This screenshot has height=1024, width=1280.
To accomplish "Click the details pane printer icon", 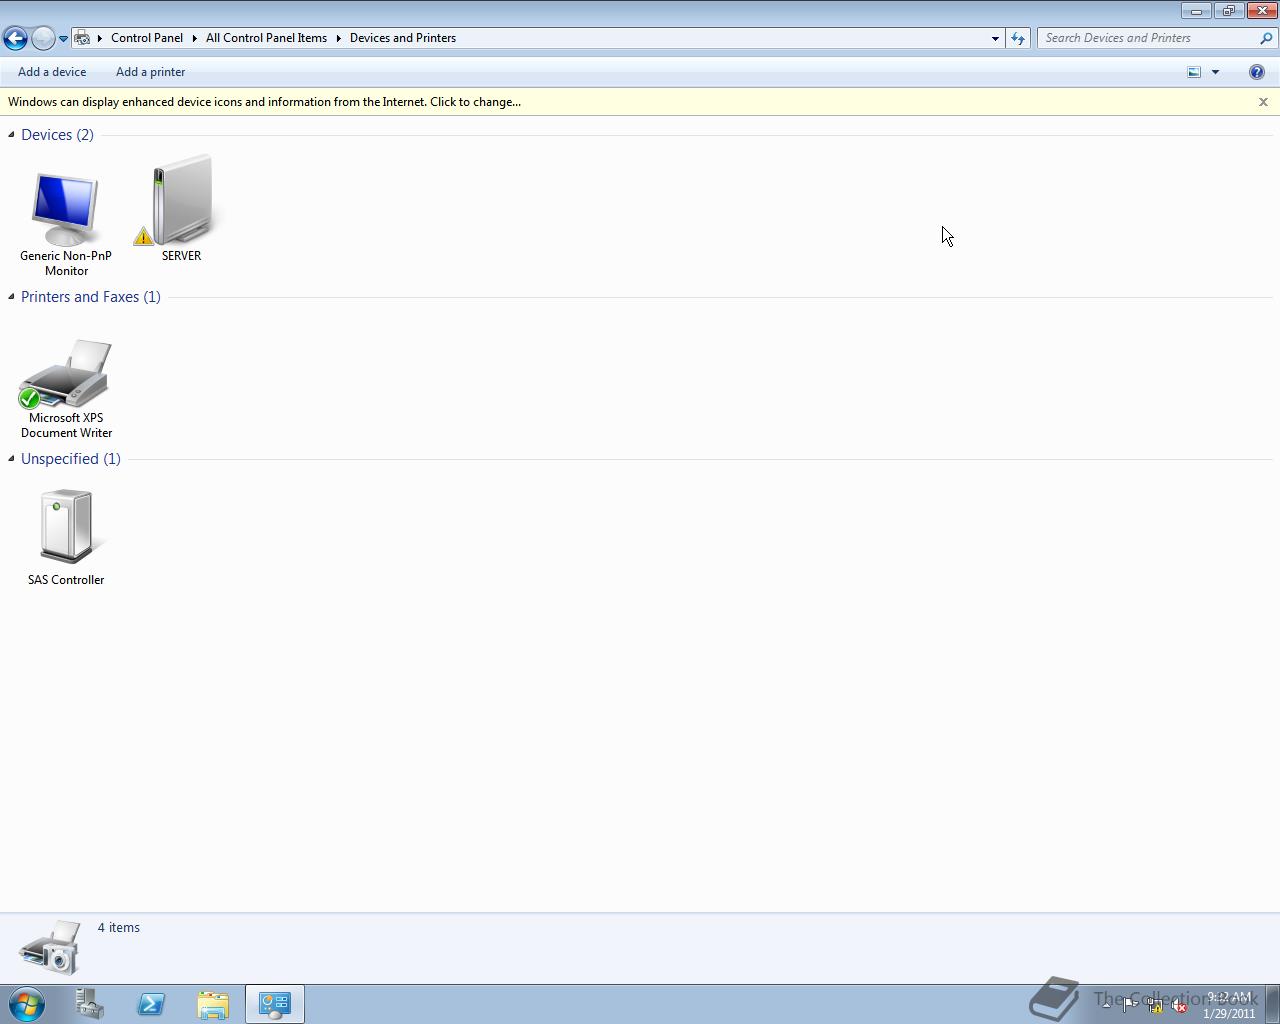I will pyautogui.click(x=50, y=947).
